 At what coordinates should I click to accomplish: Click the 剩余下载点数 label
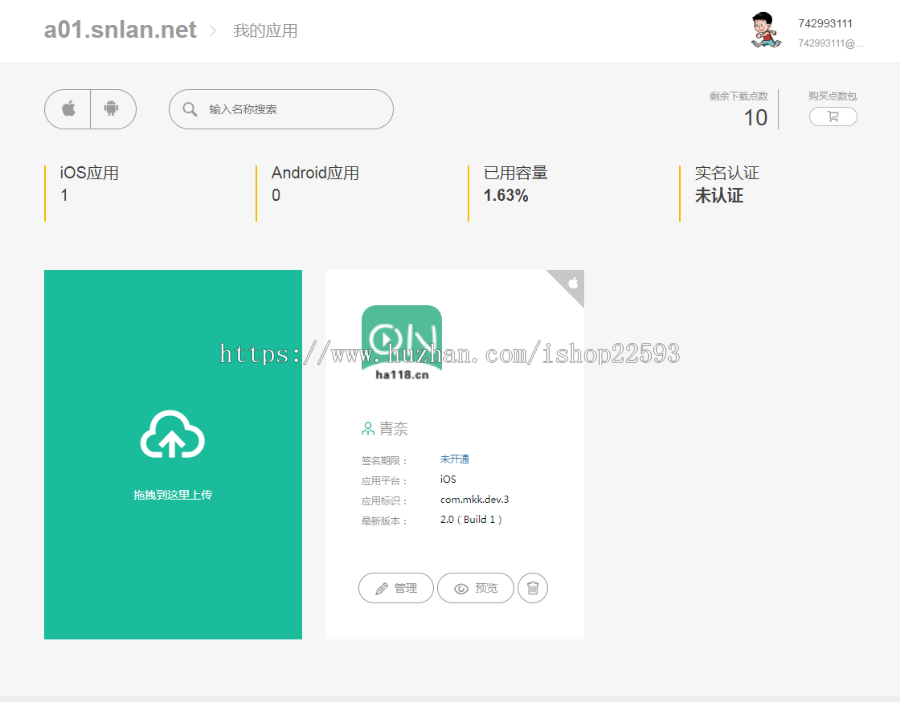pyautogui.click(x=739, y=96)
